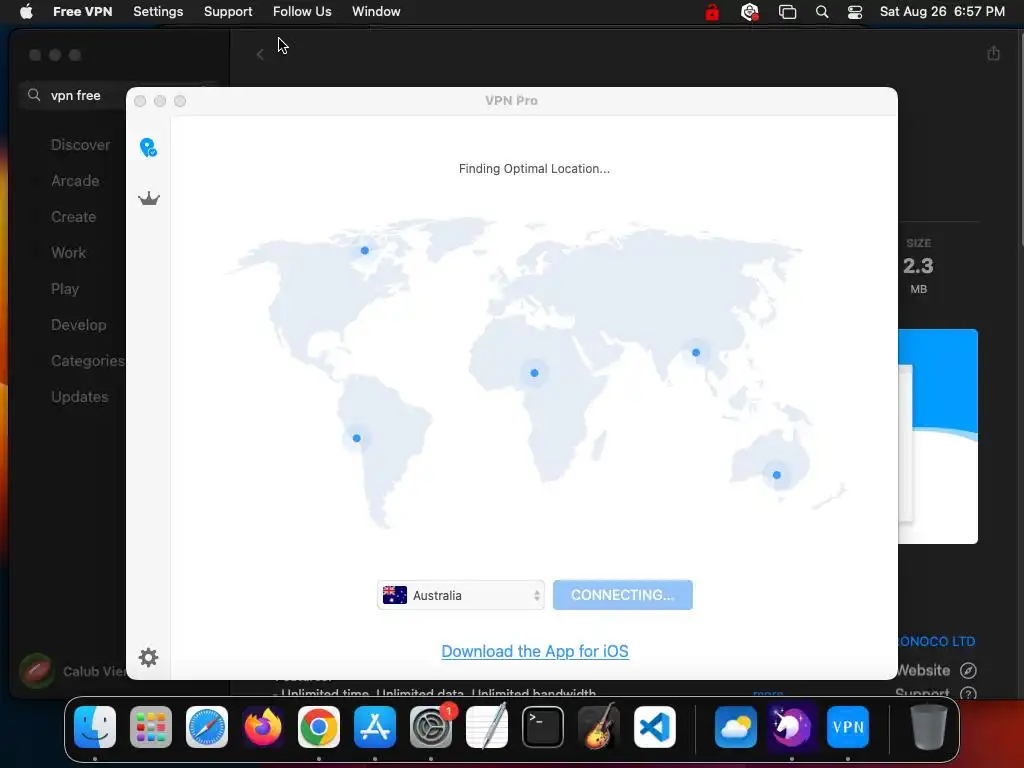Open TextEdit from the Dock

tap(487, 727)
